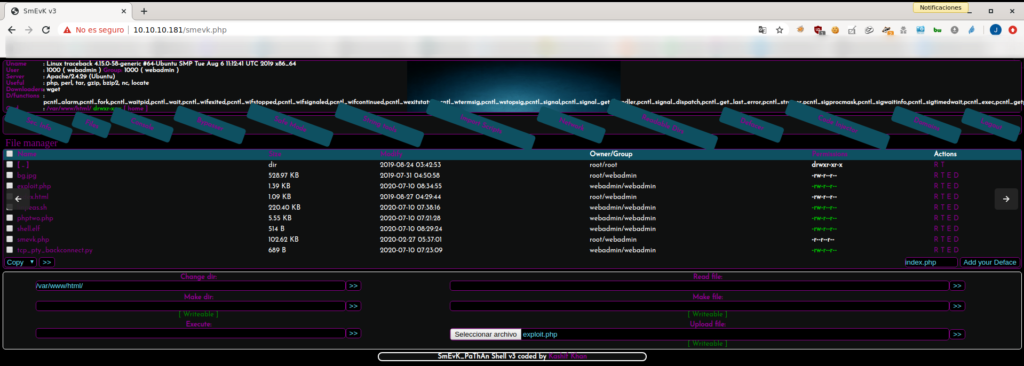Bookmark this page with the star icon
The height and width of the screenshot is (366, 1024).
(780, 30)
